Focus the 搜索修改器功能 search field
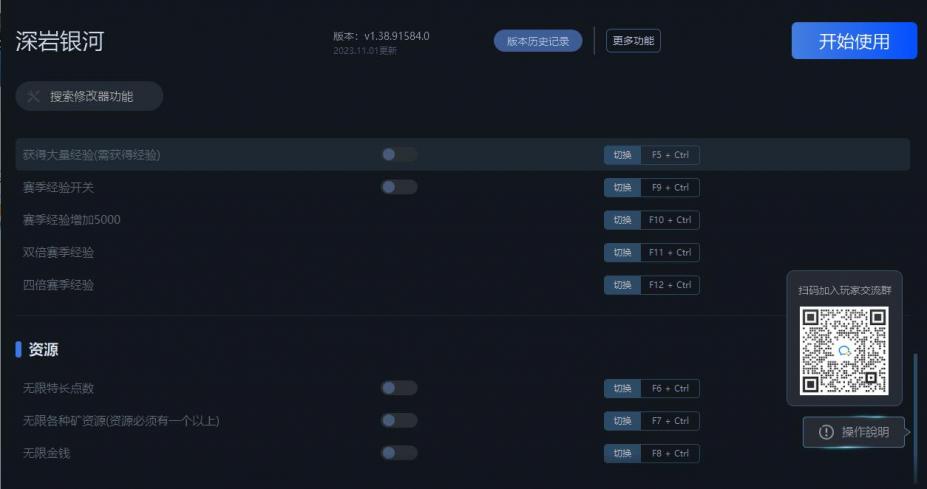Screen dimensions: 927x489 point(92,96)
